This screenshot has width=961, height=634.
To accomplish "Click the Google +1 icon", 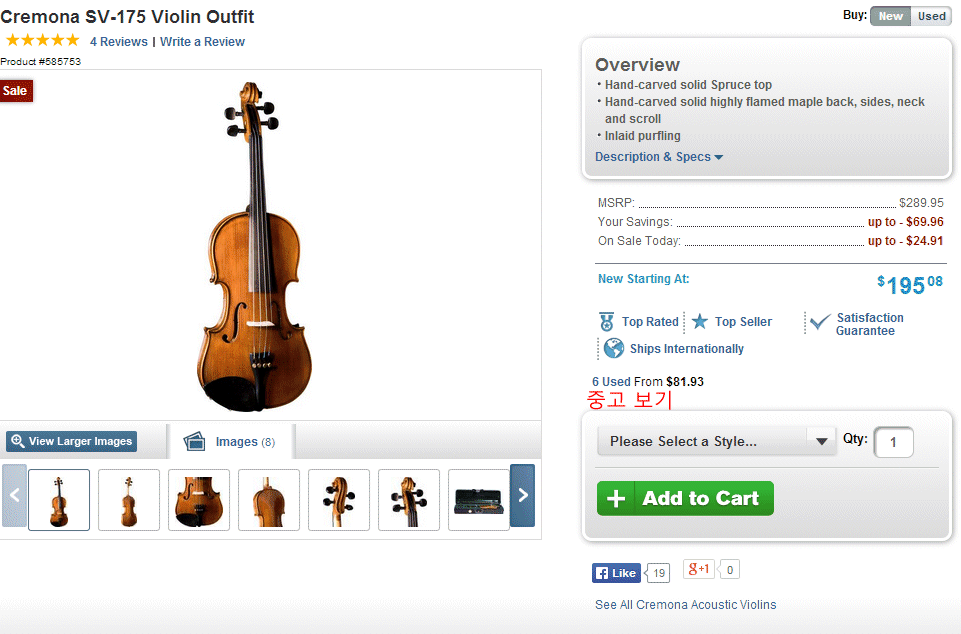I will (698, 569).
